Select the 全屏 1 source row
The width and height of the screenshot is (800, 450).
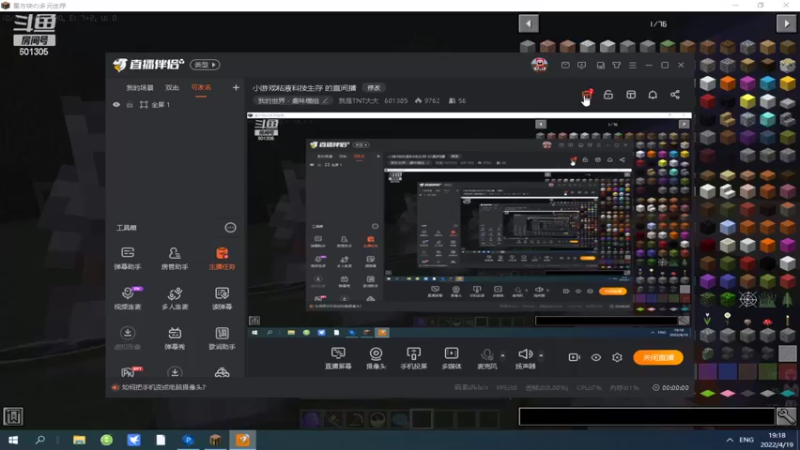click(175, 105)
